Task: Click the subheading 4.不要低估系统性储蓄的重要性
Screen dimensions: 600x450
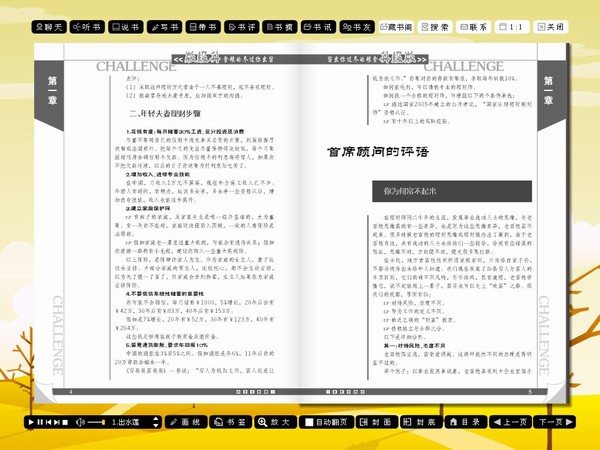Action: 165,294
